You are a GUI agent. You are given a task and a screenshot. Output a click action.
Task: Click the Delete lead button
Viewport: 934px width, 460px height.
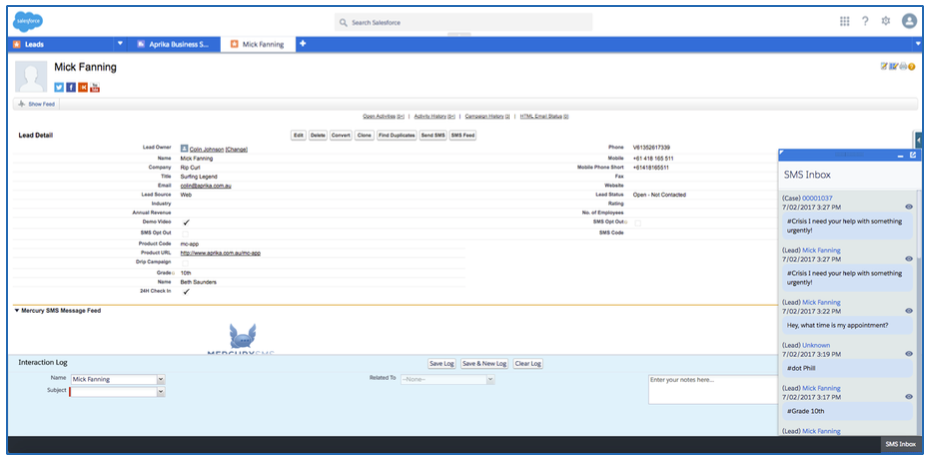(317, 135)
